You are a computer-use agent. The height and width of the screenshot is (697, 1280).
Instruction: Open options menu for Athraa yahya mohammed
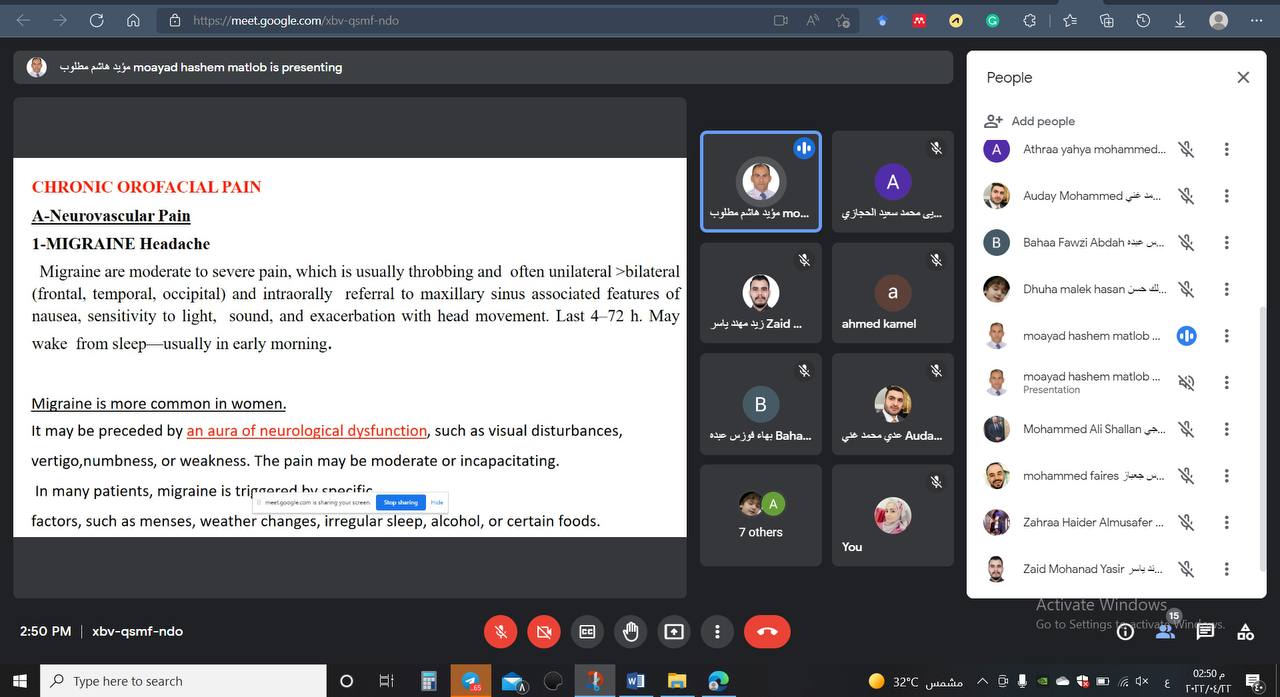[x=1226, y=150]
